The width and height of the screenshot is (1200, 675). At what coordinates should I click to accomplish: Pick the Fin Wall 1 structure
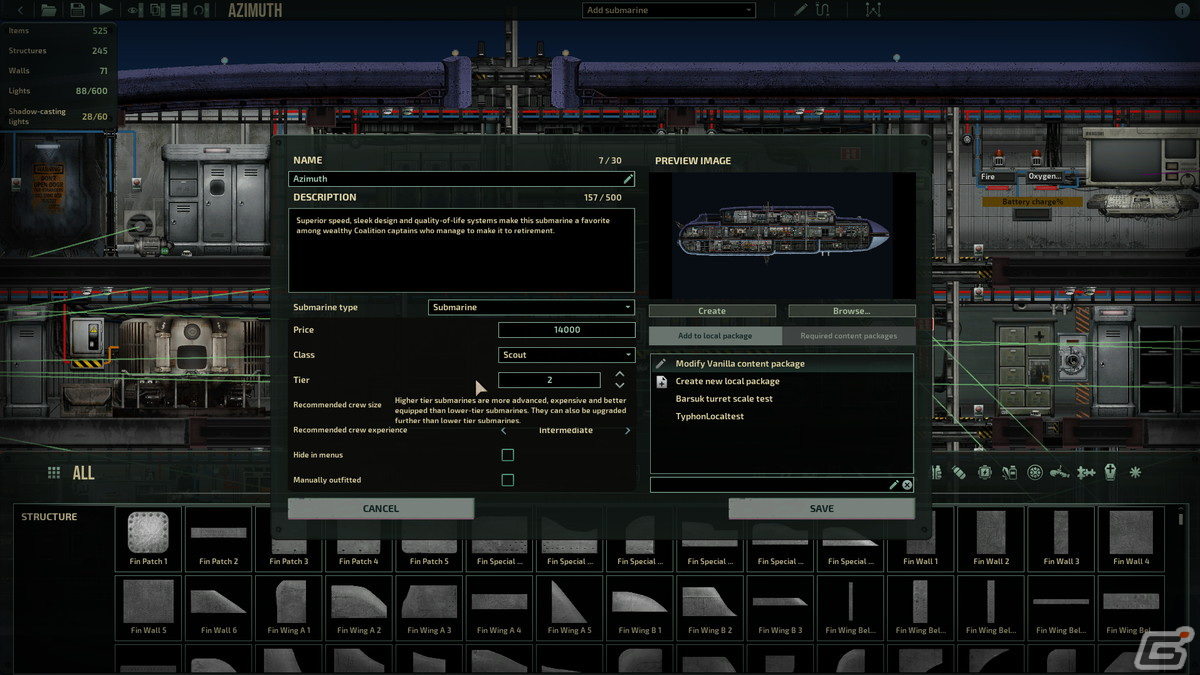920,539
